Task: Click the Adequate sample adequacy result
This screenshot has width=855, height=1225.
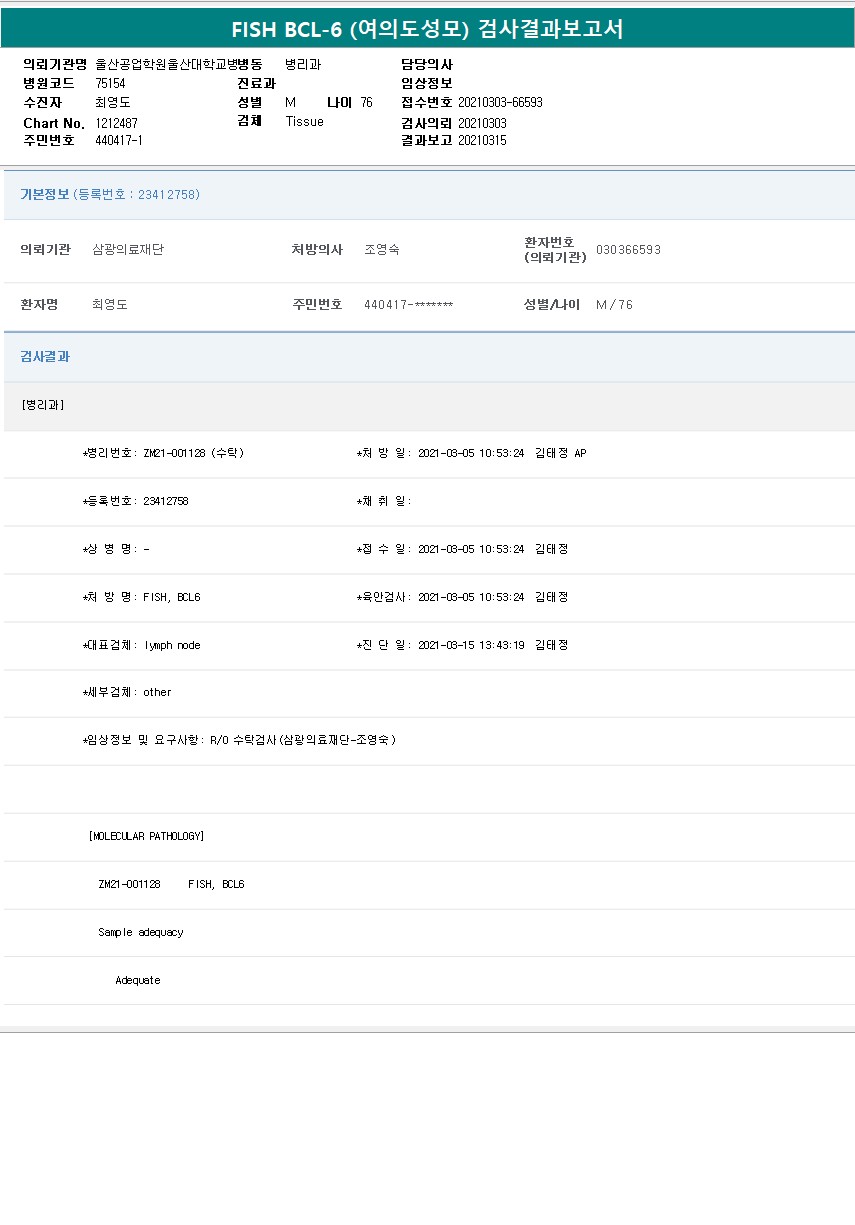Action: pyautogui.click(x=138, y=980)
